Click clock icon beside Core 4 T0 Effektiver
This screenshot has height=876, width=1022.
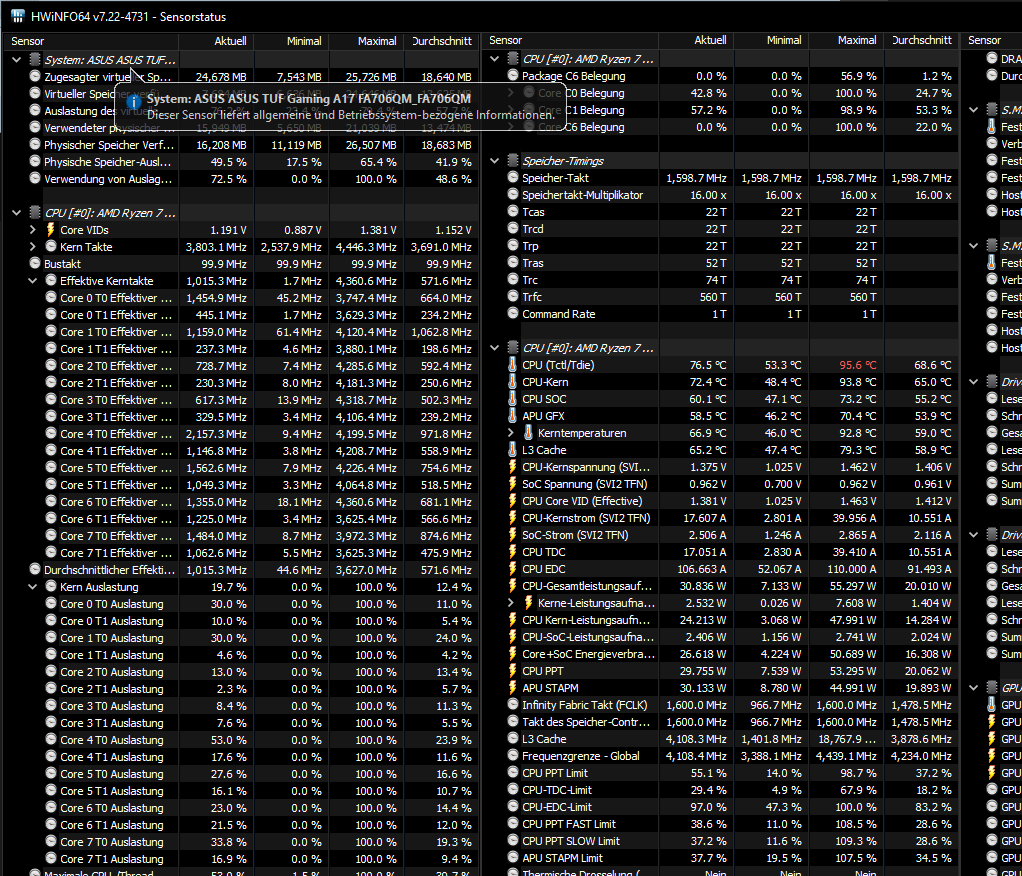click(51, 433)
